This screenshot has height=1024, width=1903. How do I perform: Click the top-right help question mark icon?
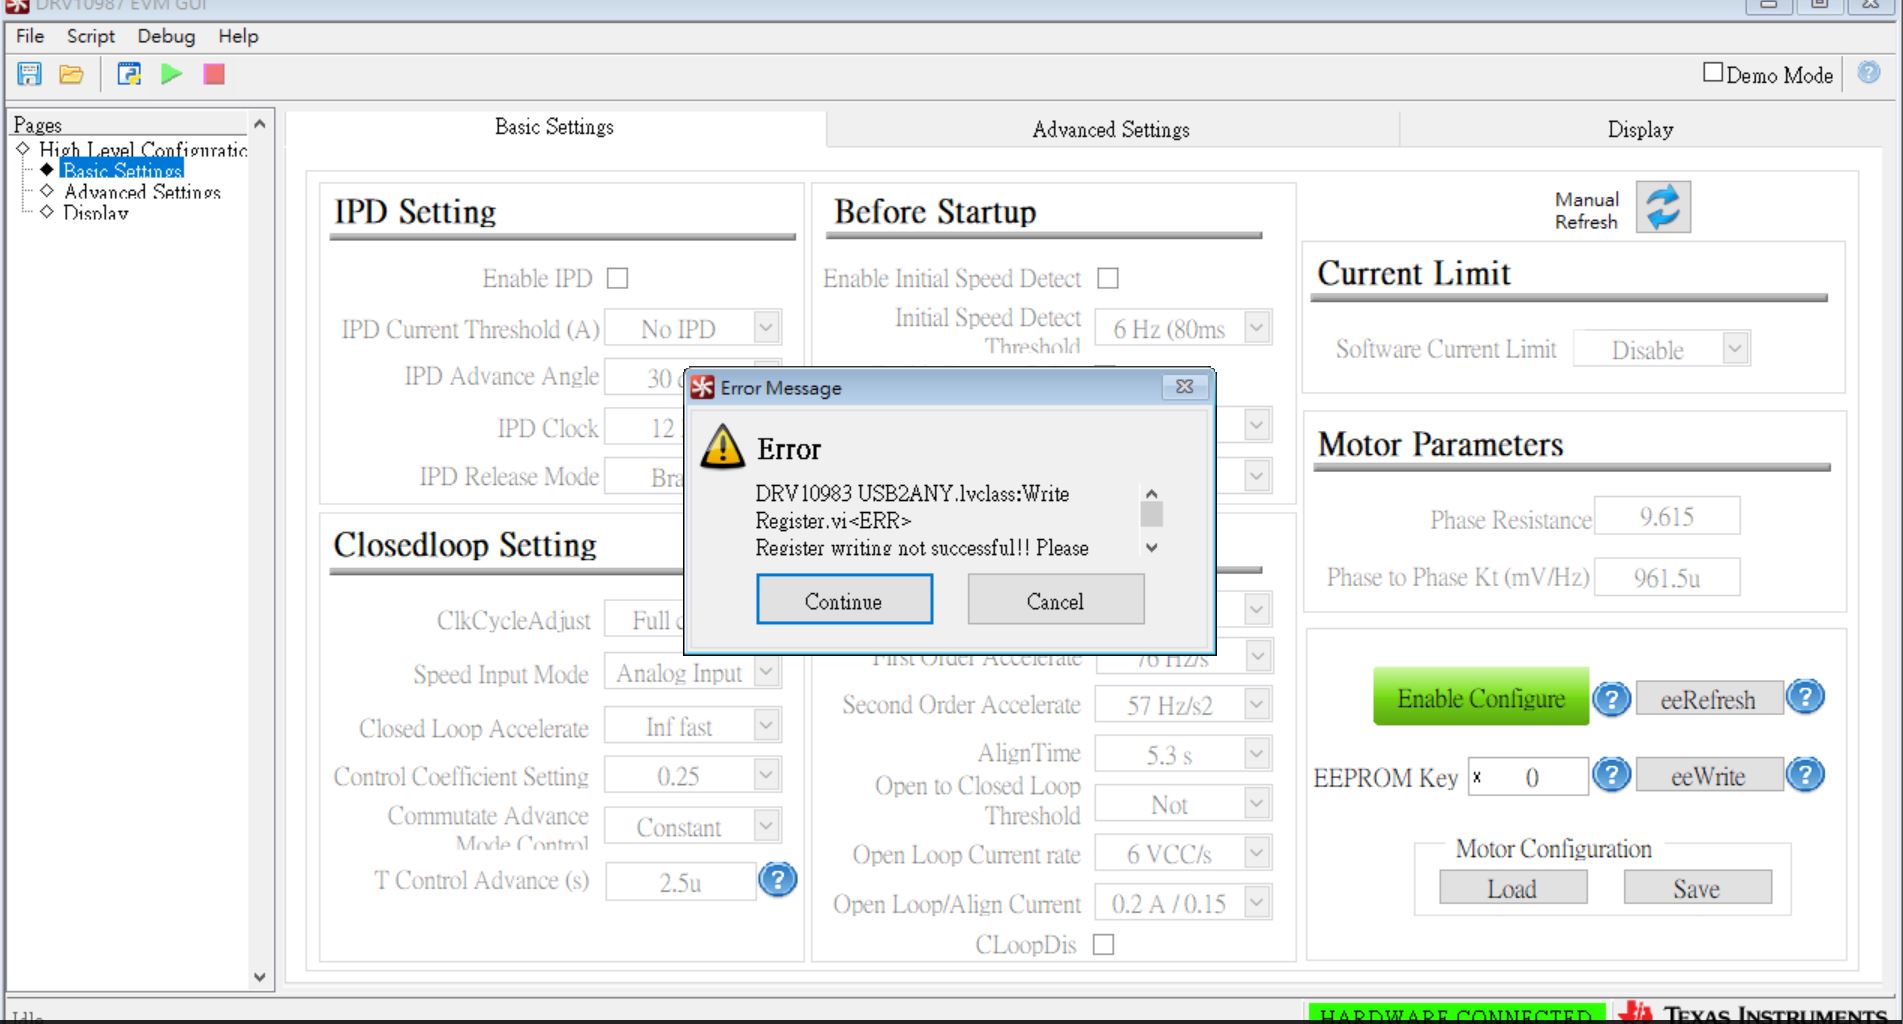[1868, 73]
